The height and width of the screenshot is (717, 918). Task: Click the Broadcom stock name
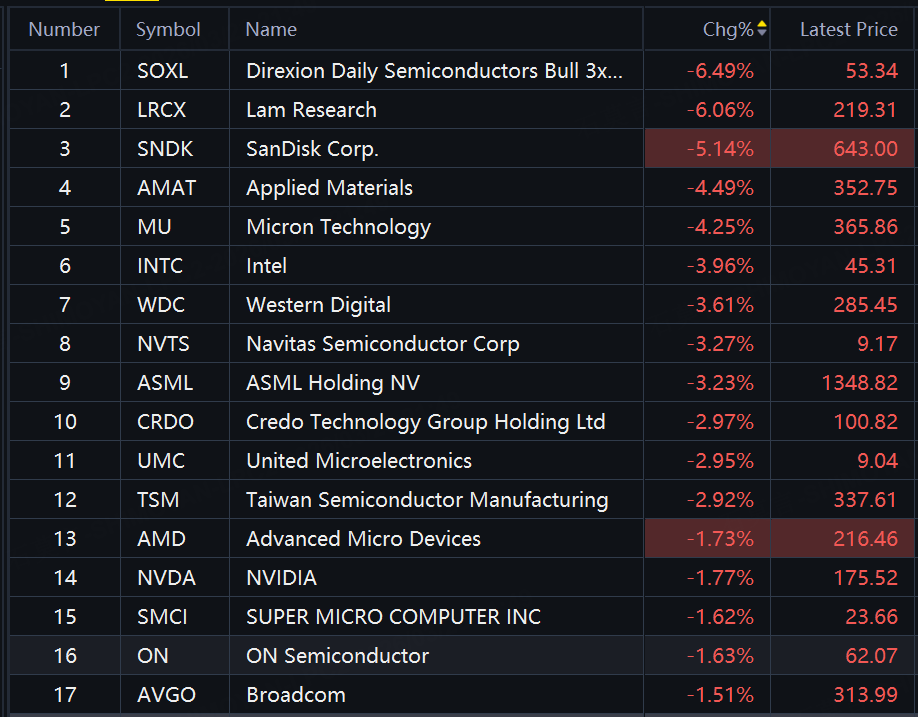coord(295,695)
